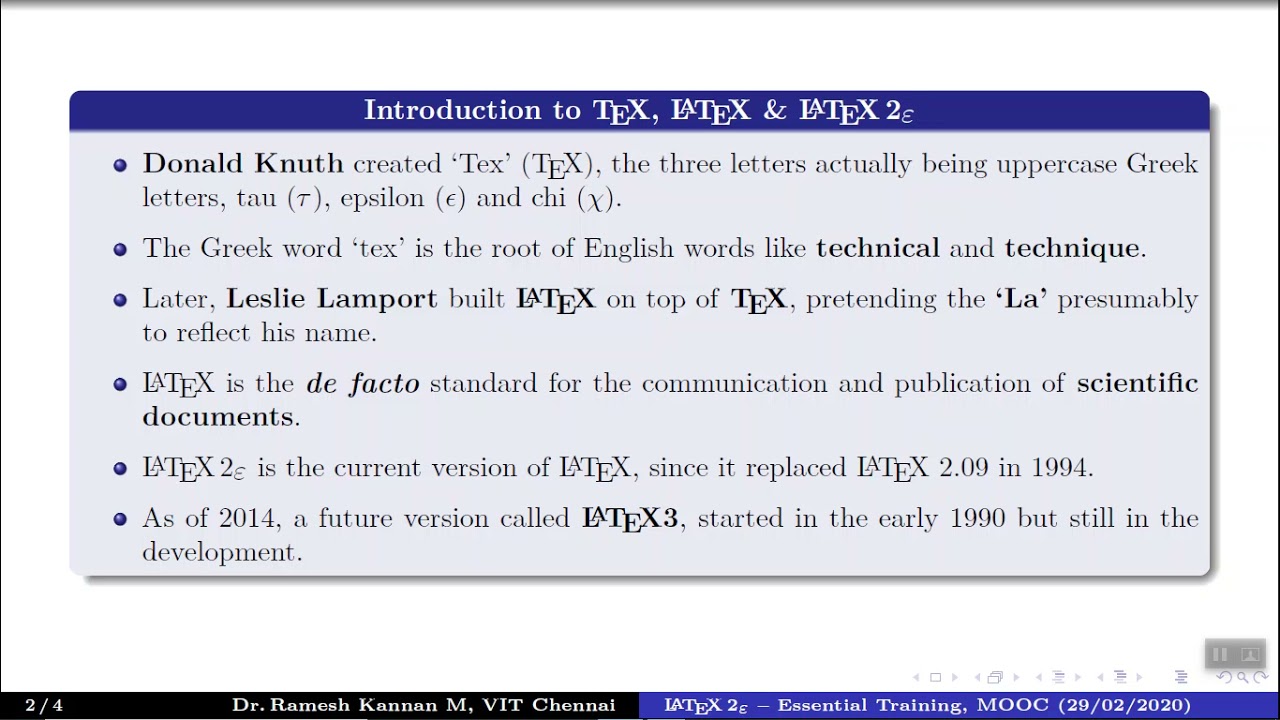The width and height of the screenshot is (1280, 720).
Task: Click the go-forward curved arrow icon
Action: (1261, 677)
